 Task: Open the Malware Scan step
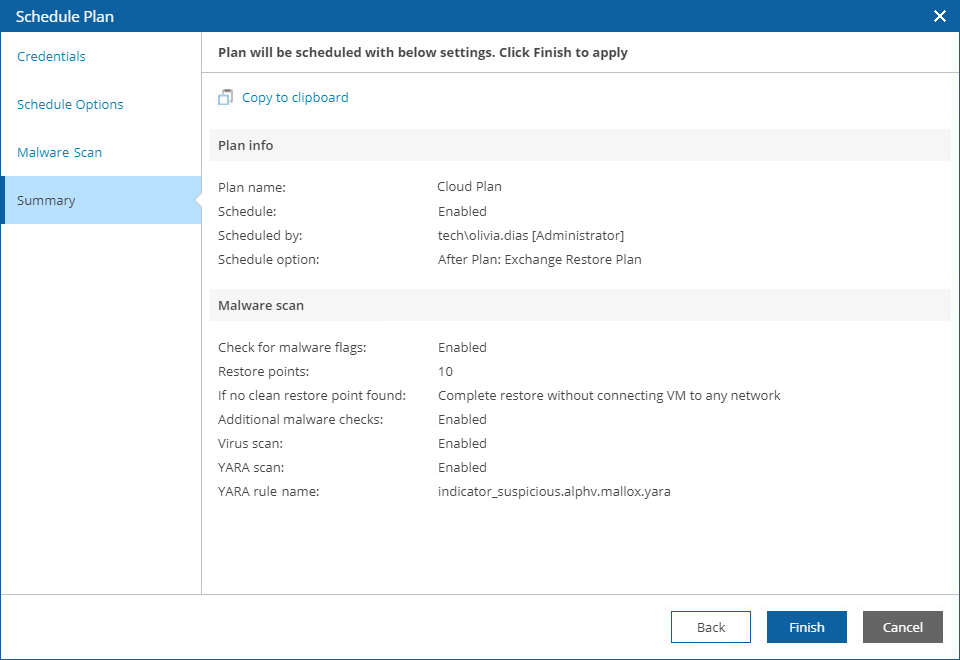[59, 152]
